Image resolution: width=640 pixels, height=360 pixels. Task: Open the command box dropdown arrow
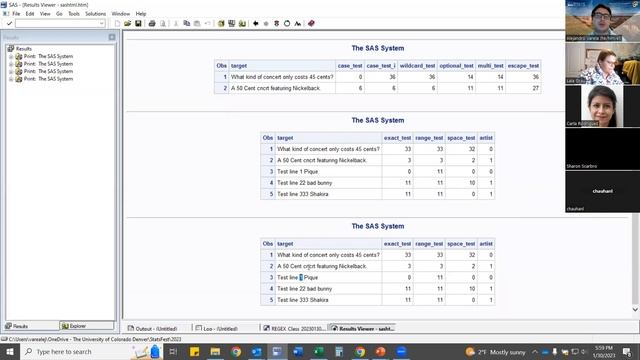coord(102,24)
